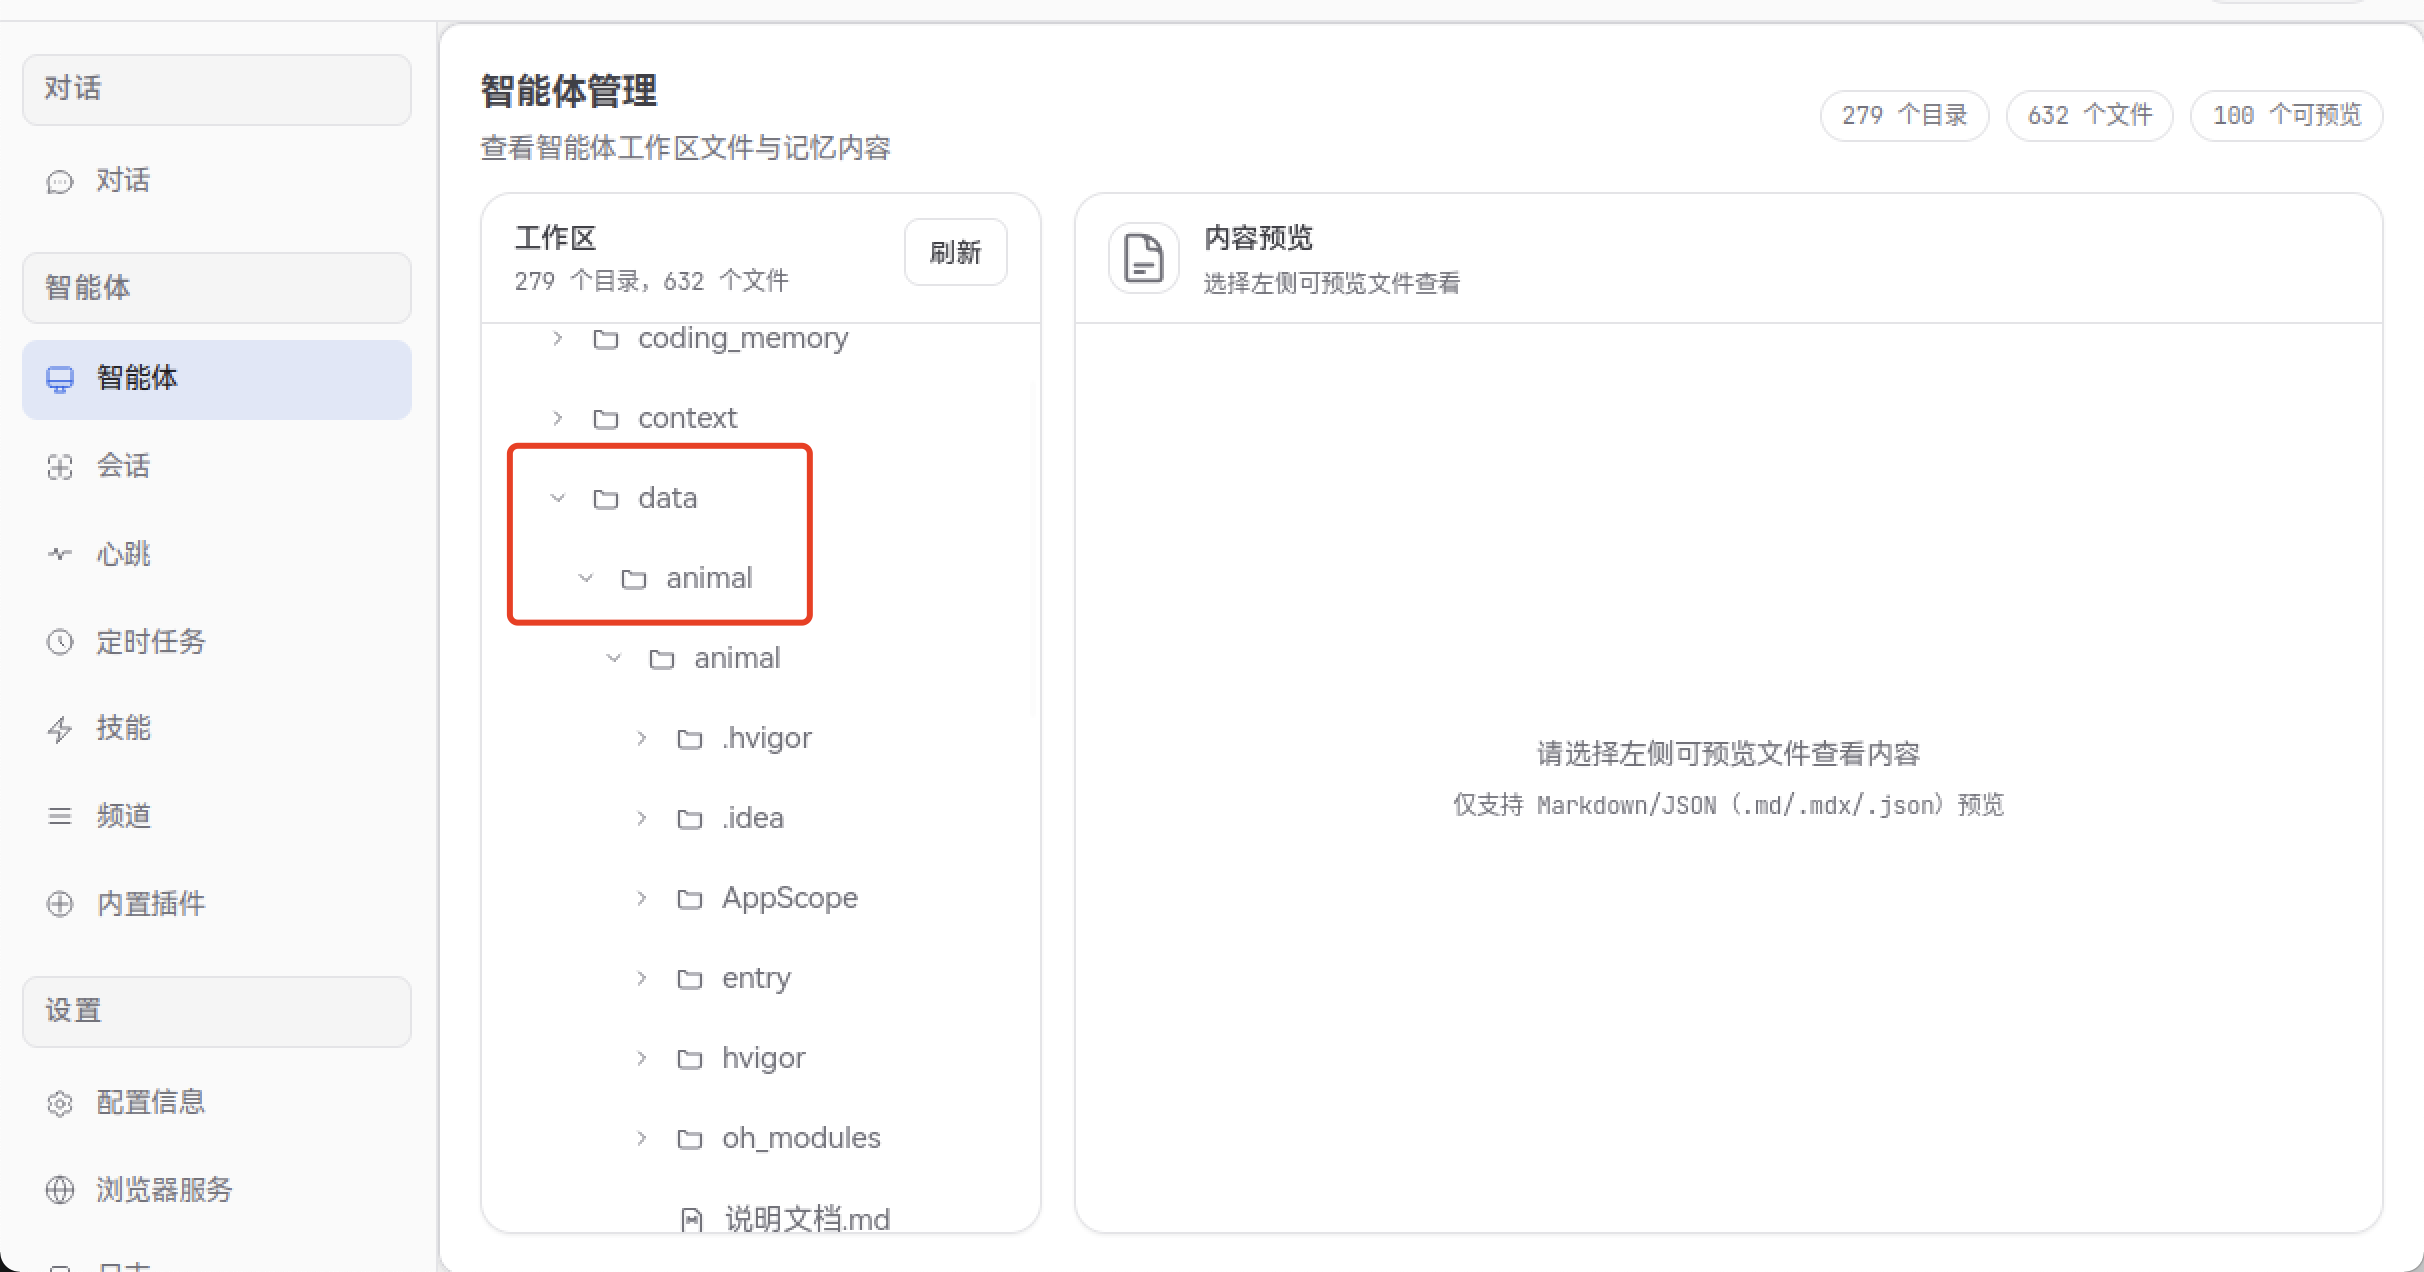The height and width of the screenshot is (1272, 2424).
Task: Click the 会话 session icon
Action: (60, 467)
